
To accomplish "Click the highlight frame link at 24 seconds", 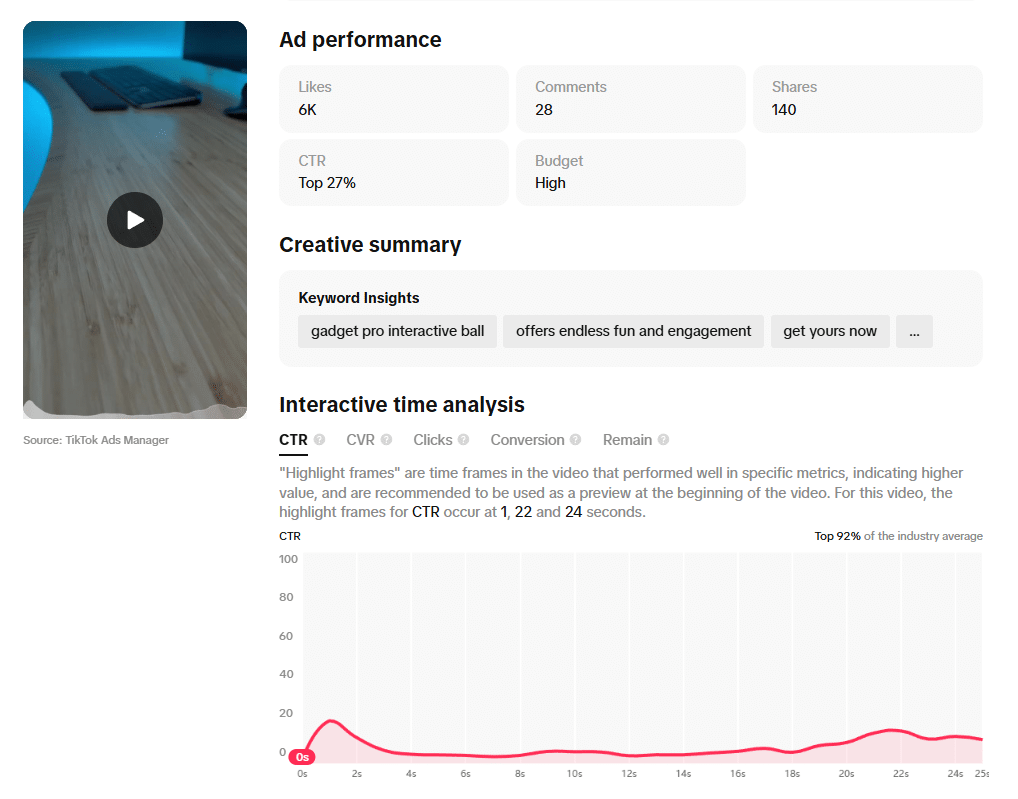I will click(574, 511).
